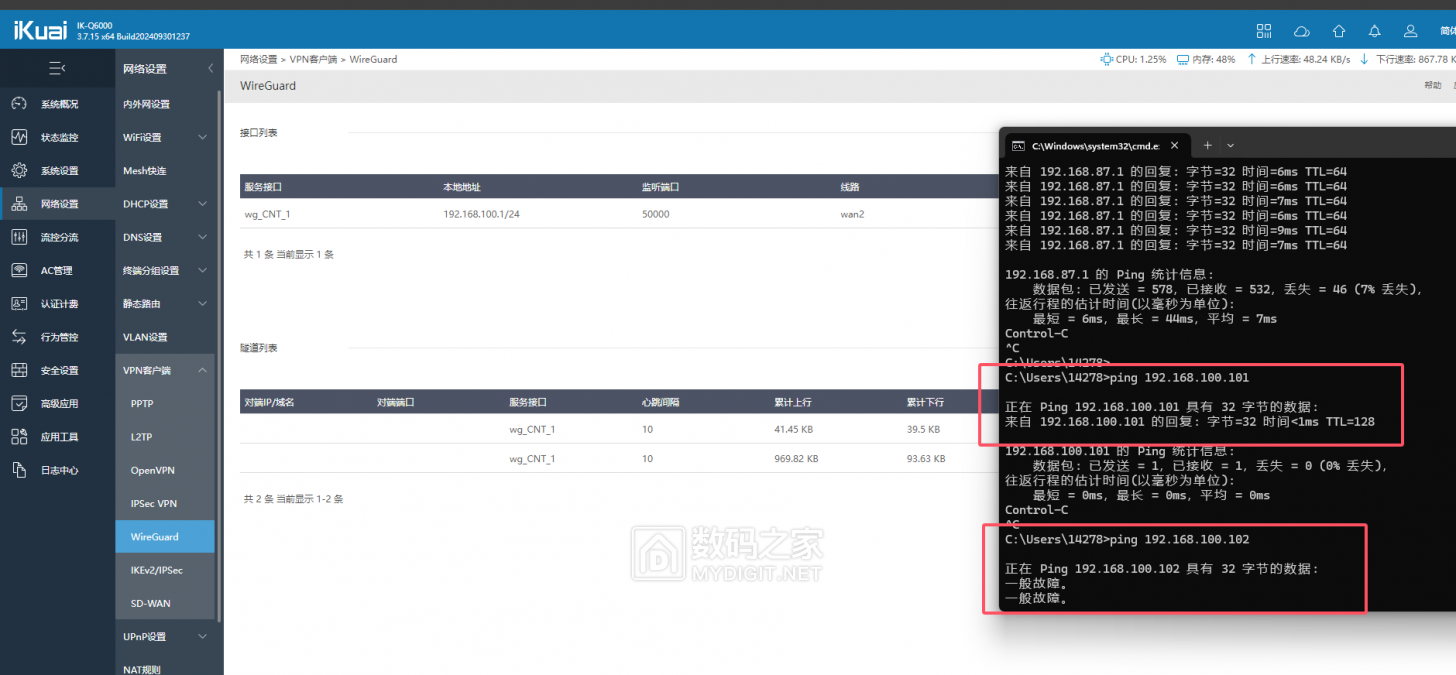Expand the DHCP设置 submenu
This screenshot has width=1456, height=675.
[165, 204]
